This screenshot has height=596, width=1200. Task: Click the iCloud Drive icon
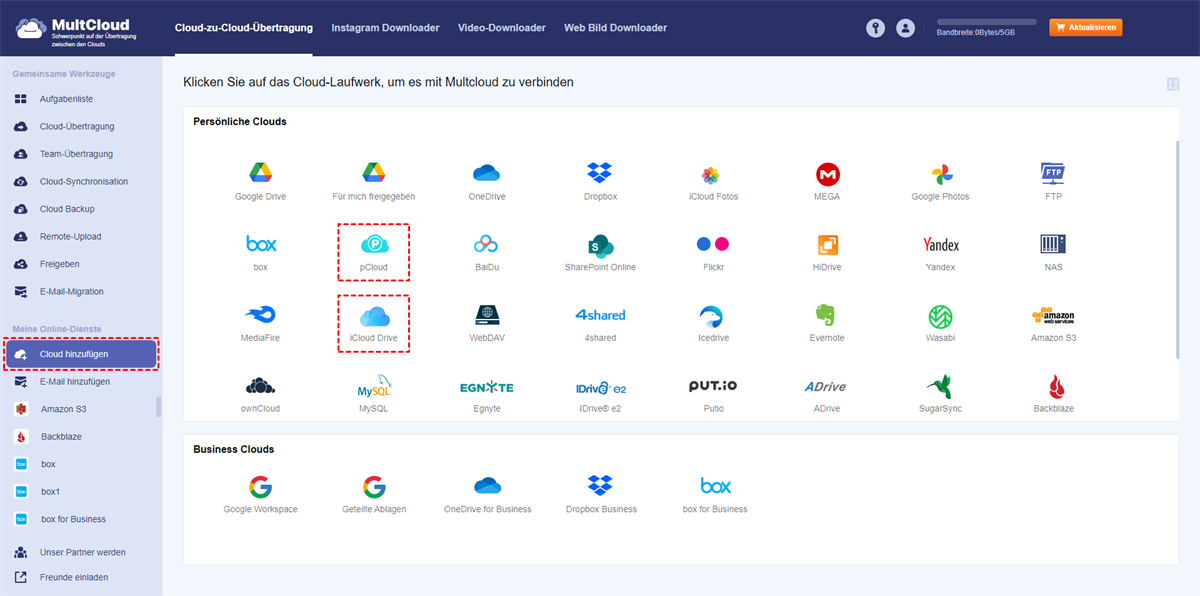point(374,316)
